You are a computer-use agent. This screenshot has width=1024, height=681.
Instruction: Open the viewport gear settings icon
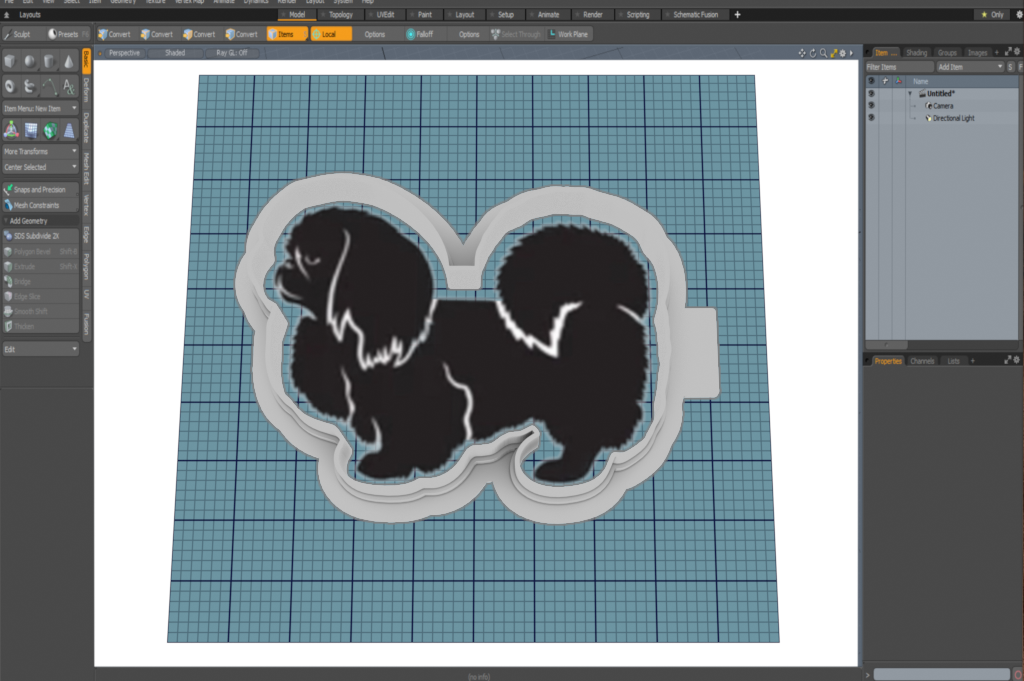click(x=842, y=53)
